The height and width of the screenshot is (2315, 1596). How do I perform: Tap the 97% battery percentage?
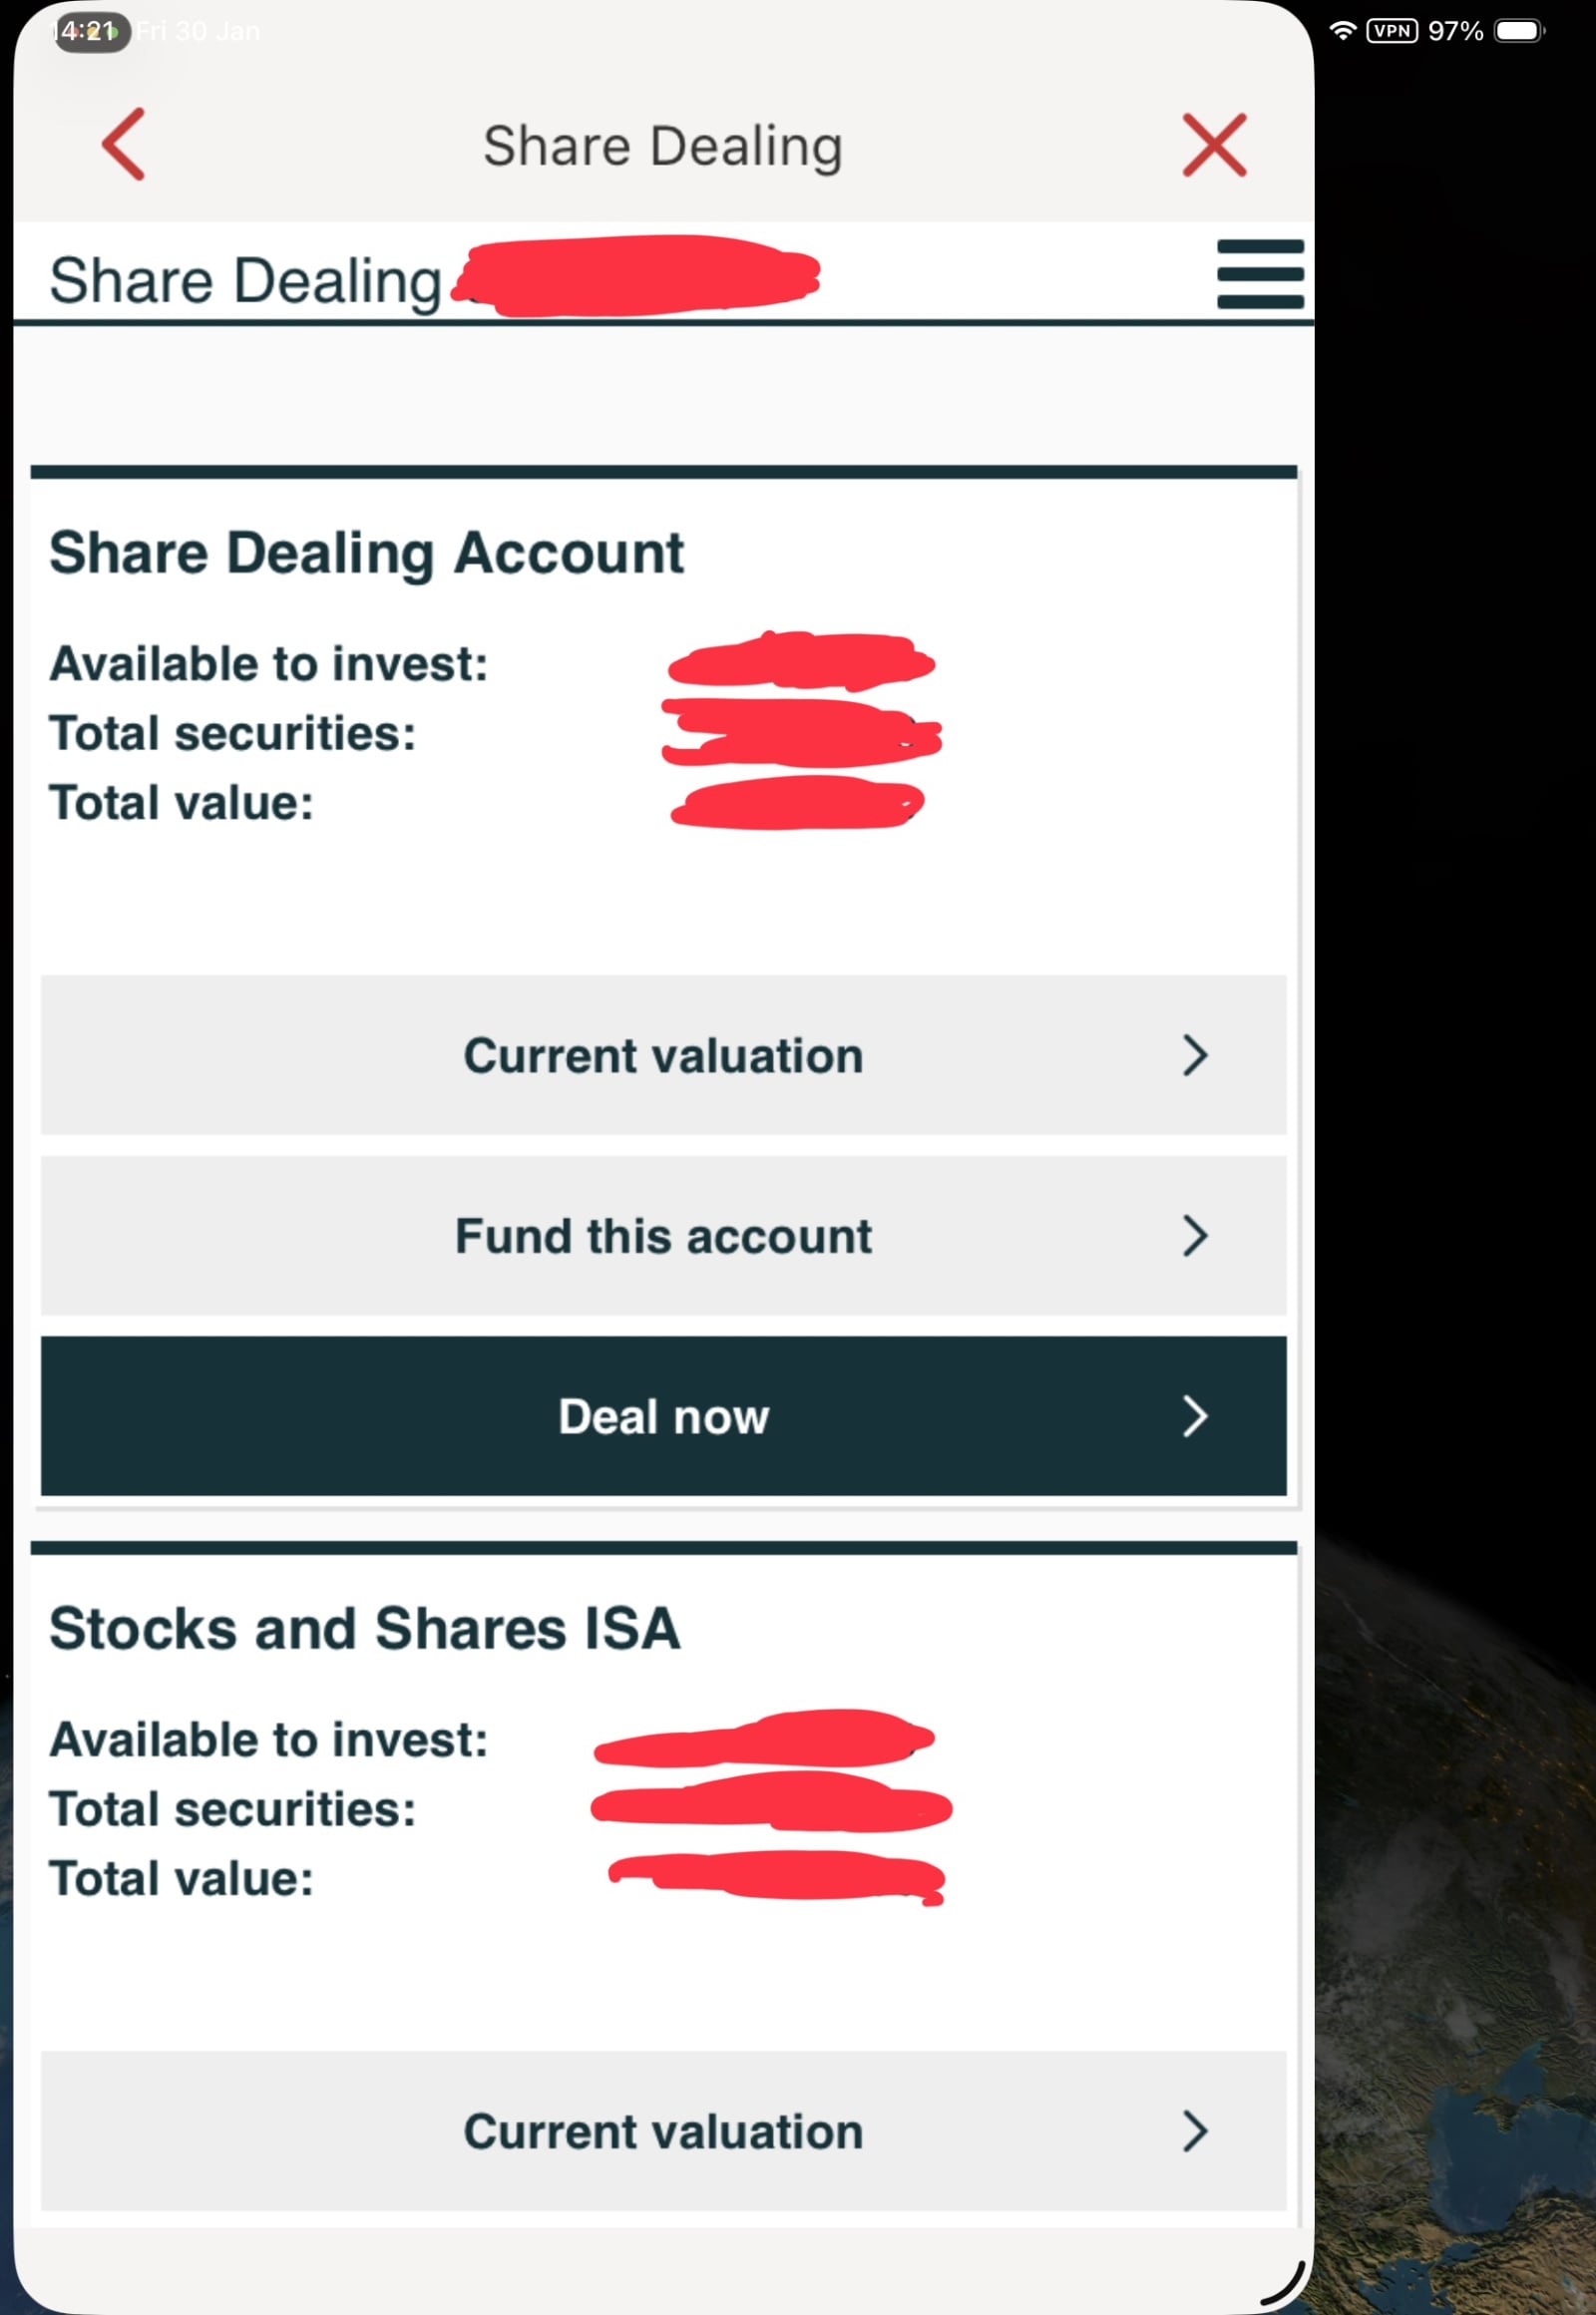1455,31
